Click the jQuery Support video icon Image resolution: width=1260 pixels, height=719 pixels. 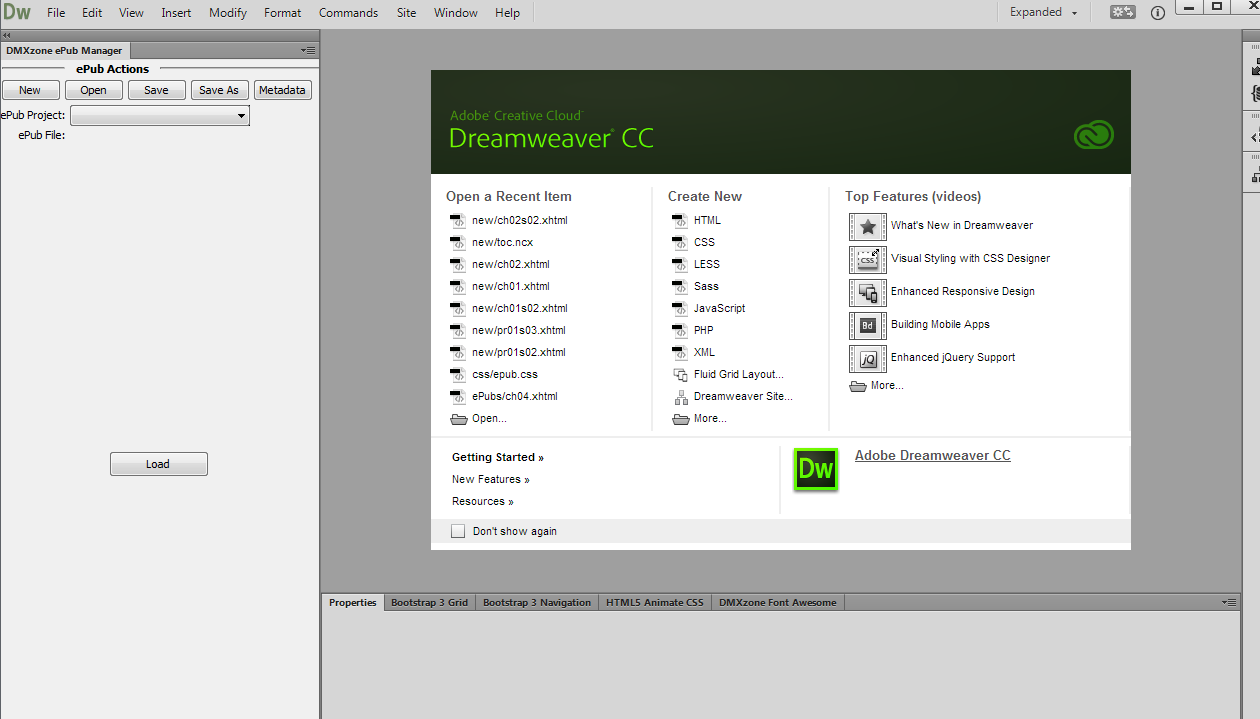[x=867, y=358]
